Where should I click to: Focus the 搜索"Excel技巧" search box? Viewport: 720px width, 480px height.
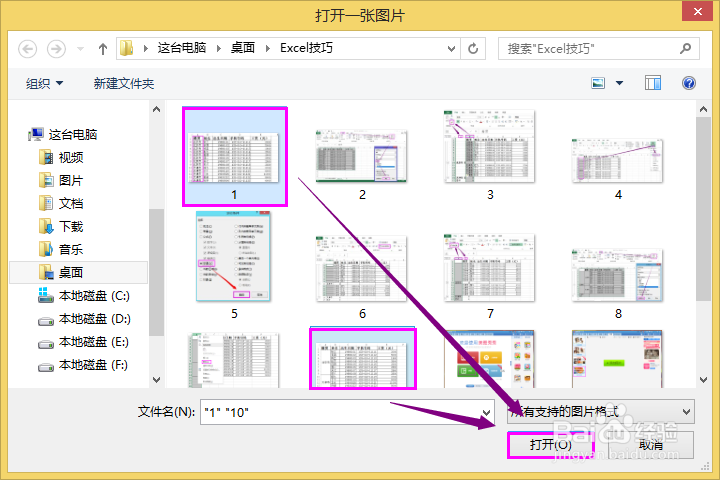(x=599, y=49)
